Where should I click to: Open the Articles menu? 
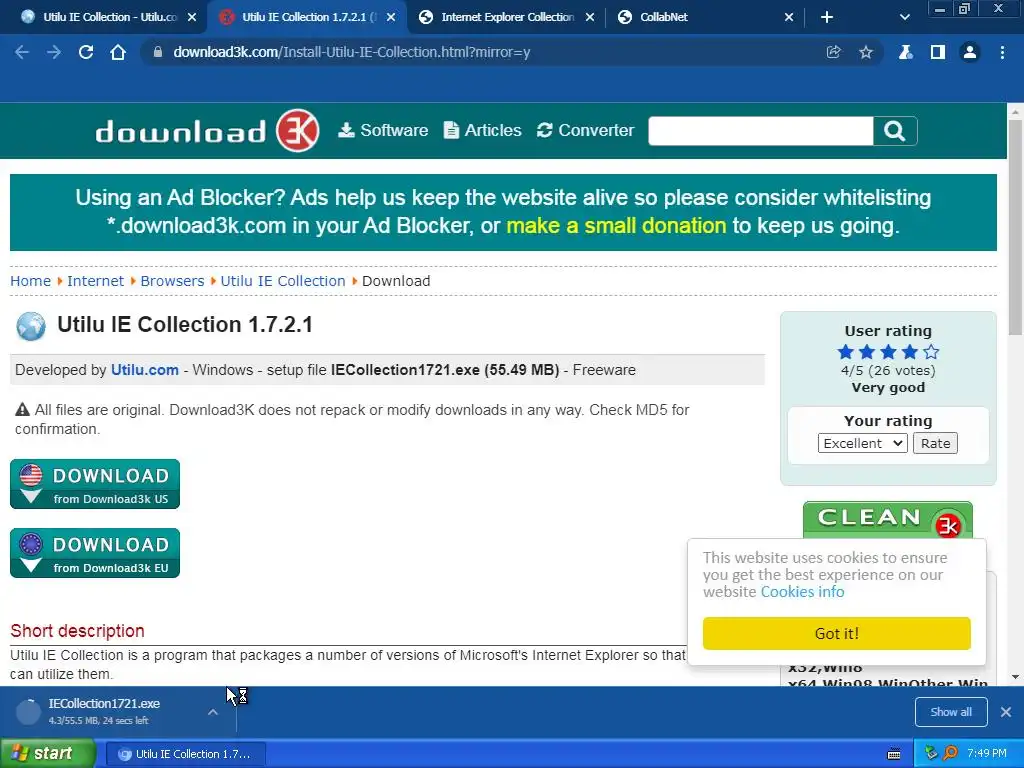coord(483,131)
